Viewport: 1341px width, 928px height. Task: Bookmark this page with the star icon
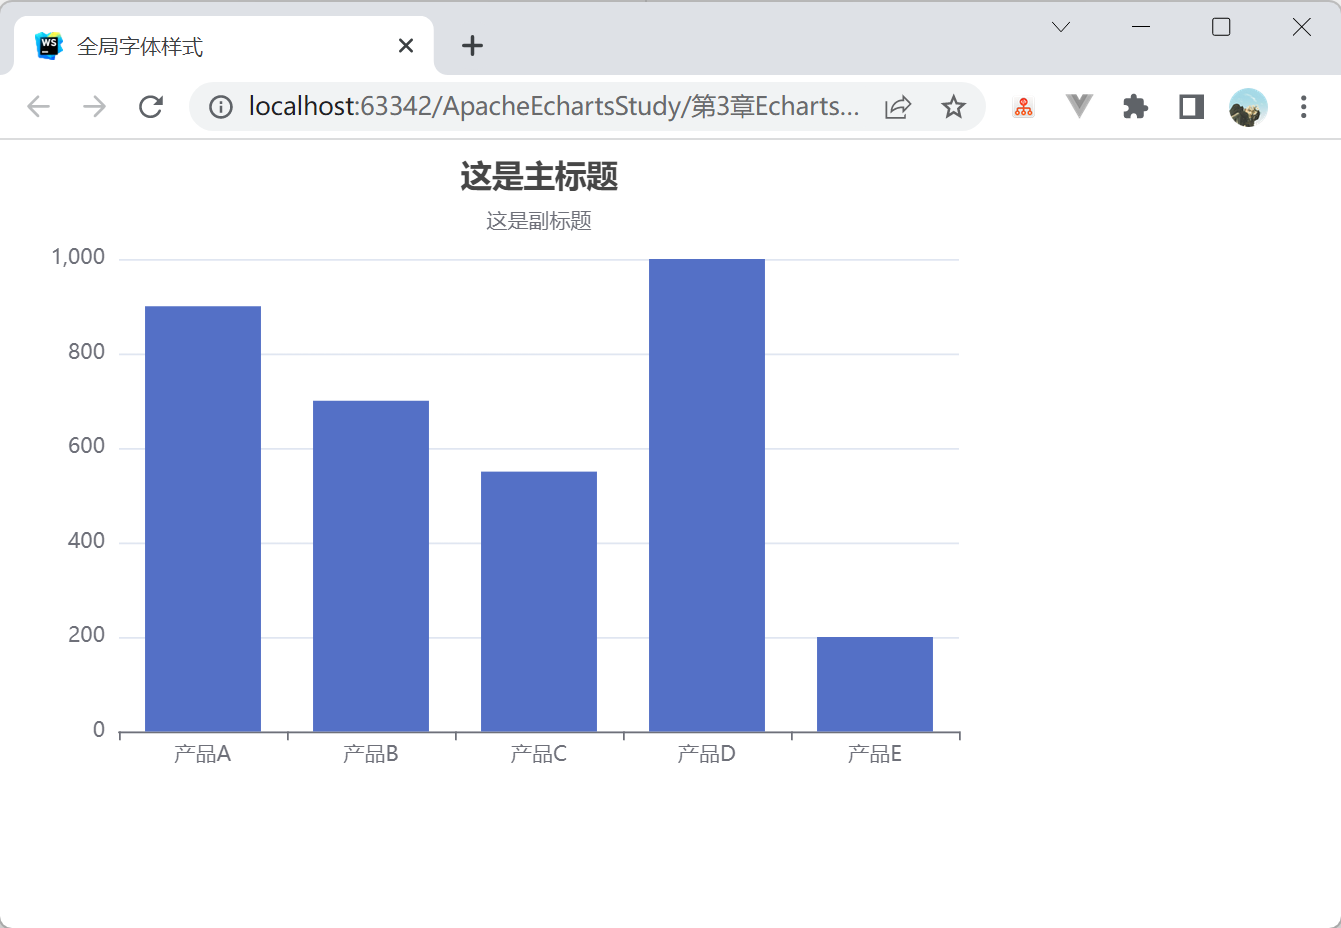(x=954, y=106)
